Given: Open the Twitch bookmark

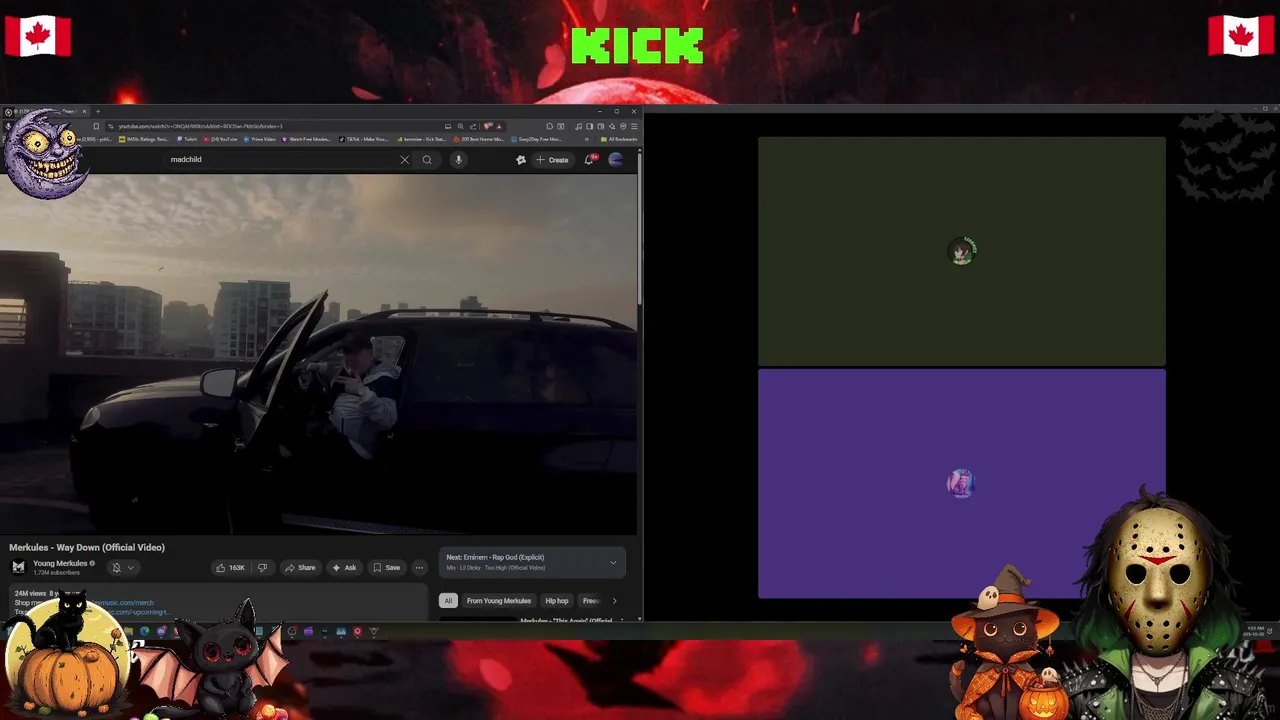Looking at the screenshot, I should [x=187, y=139].
